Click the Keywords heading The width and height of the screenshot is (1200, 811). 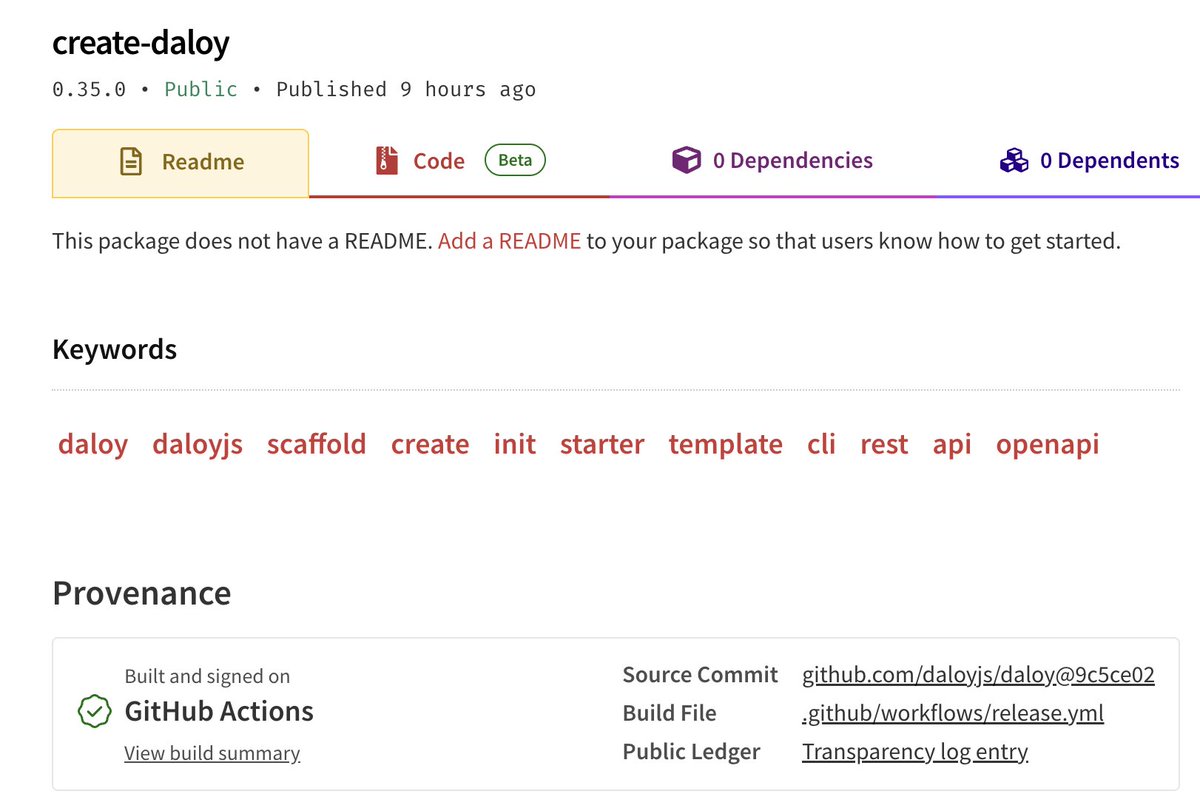click(x=114, y=349)
